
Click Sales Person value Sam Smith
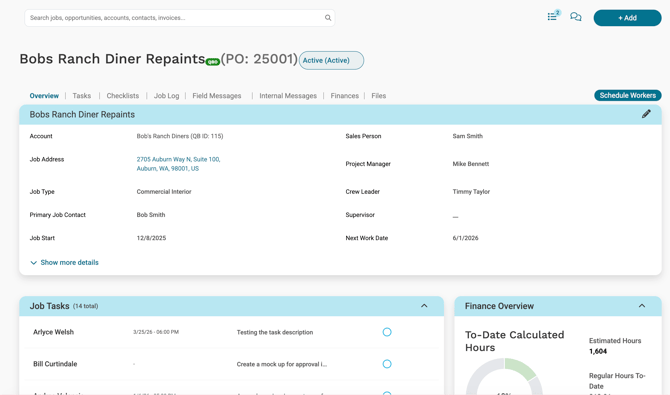[x=467, y=136]
